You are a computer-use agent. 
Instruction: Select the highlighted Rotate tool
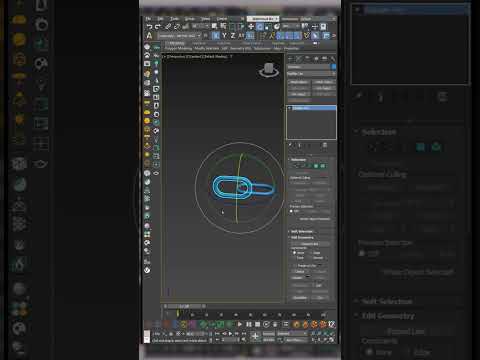pyautogui.click(x=260, y=27)
